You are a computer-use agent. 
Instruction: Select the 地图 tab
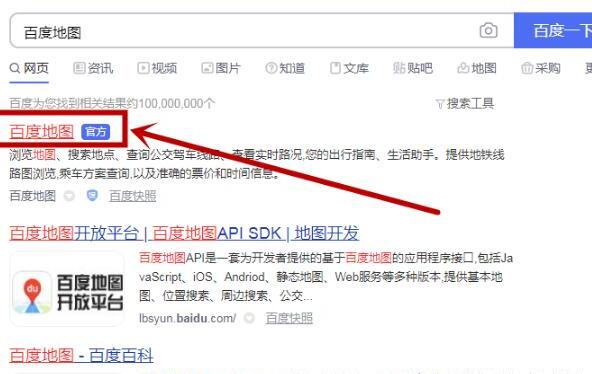(x=477, y=68)
